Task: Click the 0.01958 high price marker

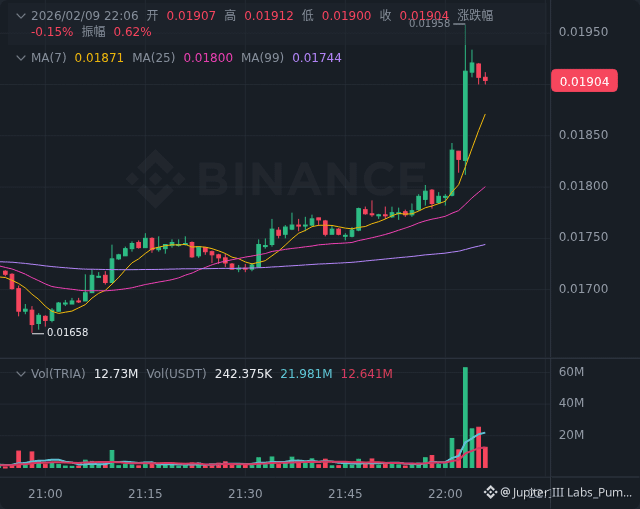Action: pyautogui.click(x=430, y=23)
